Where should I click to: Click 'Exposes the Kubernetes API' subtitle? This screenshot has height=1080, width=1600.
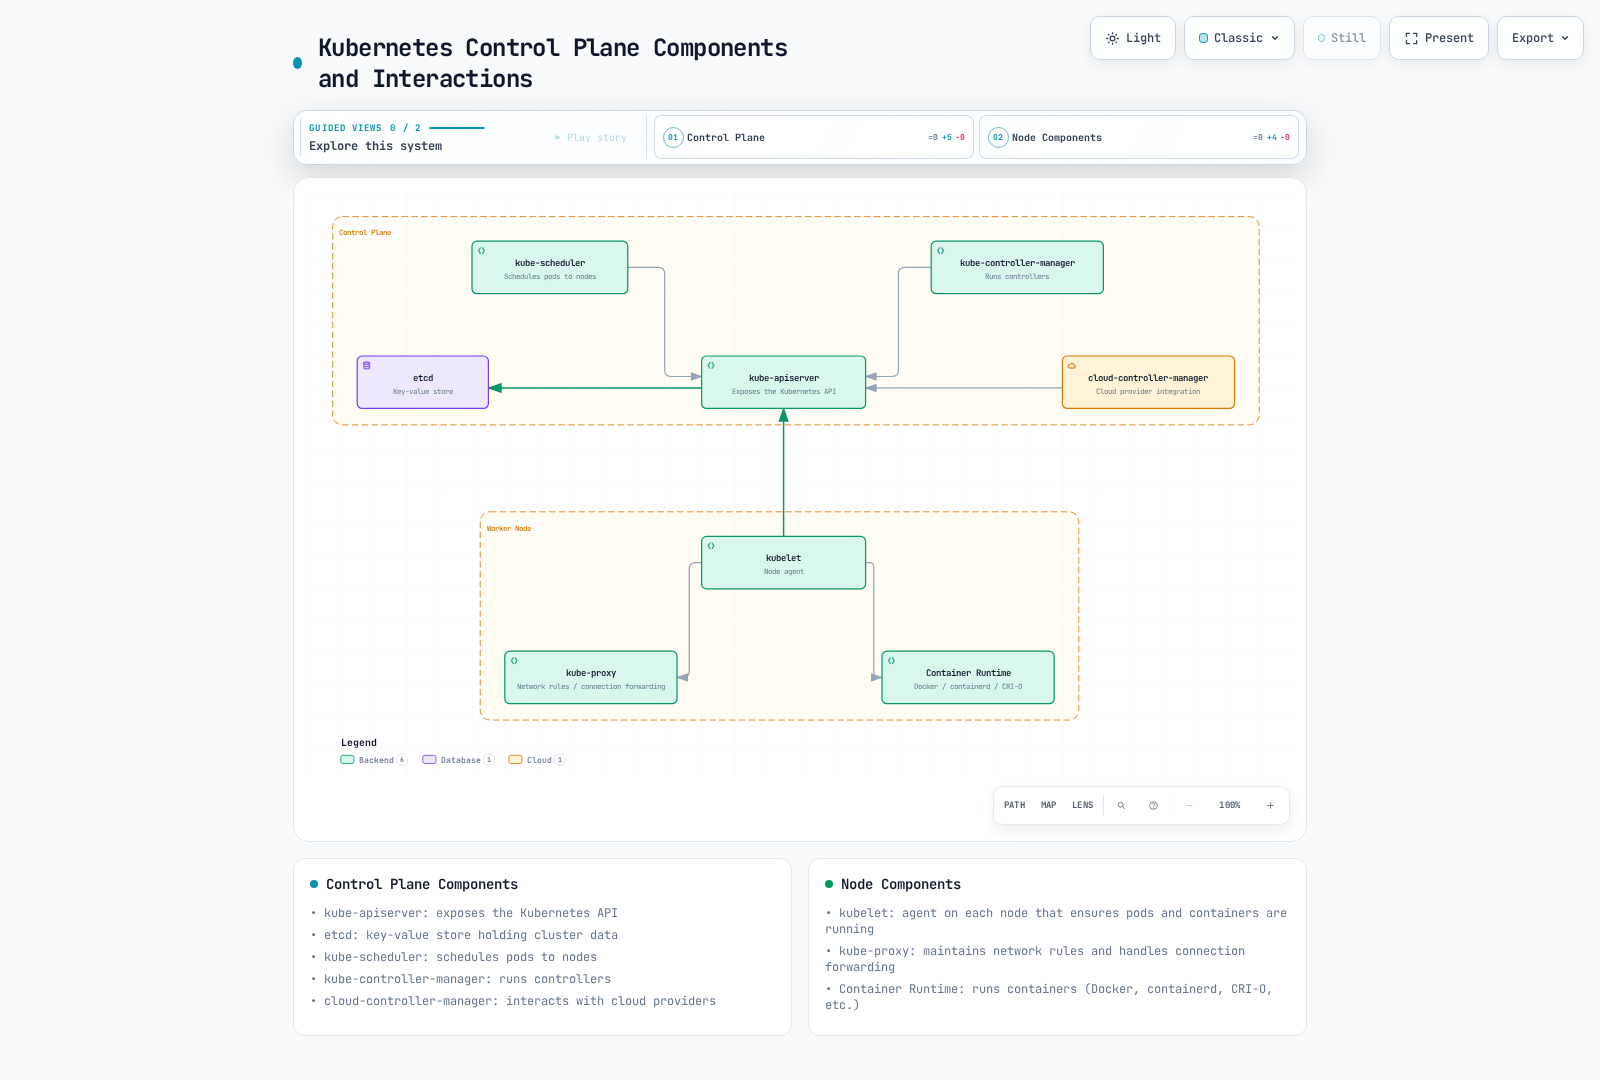(x=784, y=392)
